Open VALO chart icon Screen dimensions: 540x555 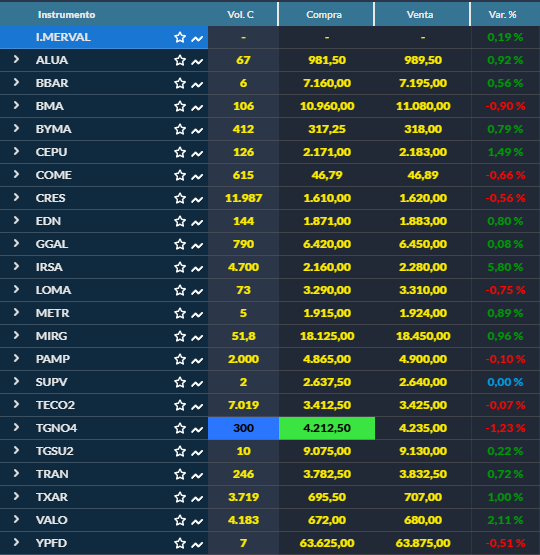(197, 521)
